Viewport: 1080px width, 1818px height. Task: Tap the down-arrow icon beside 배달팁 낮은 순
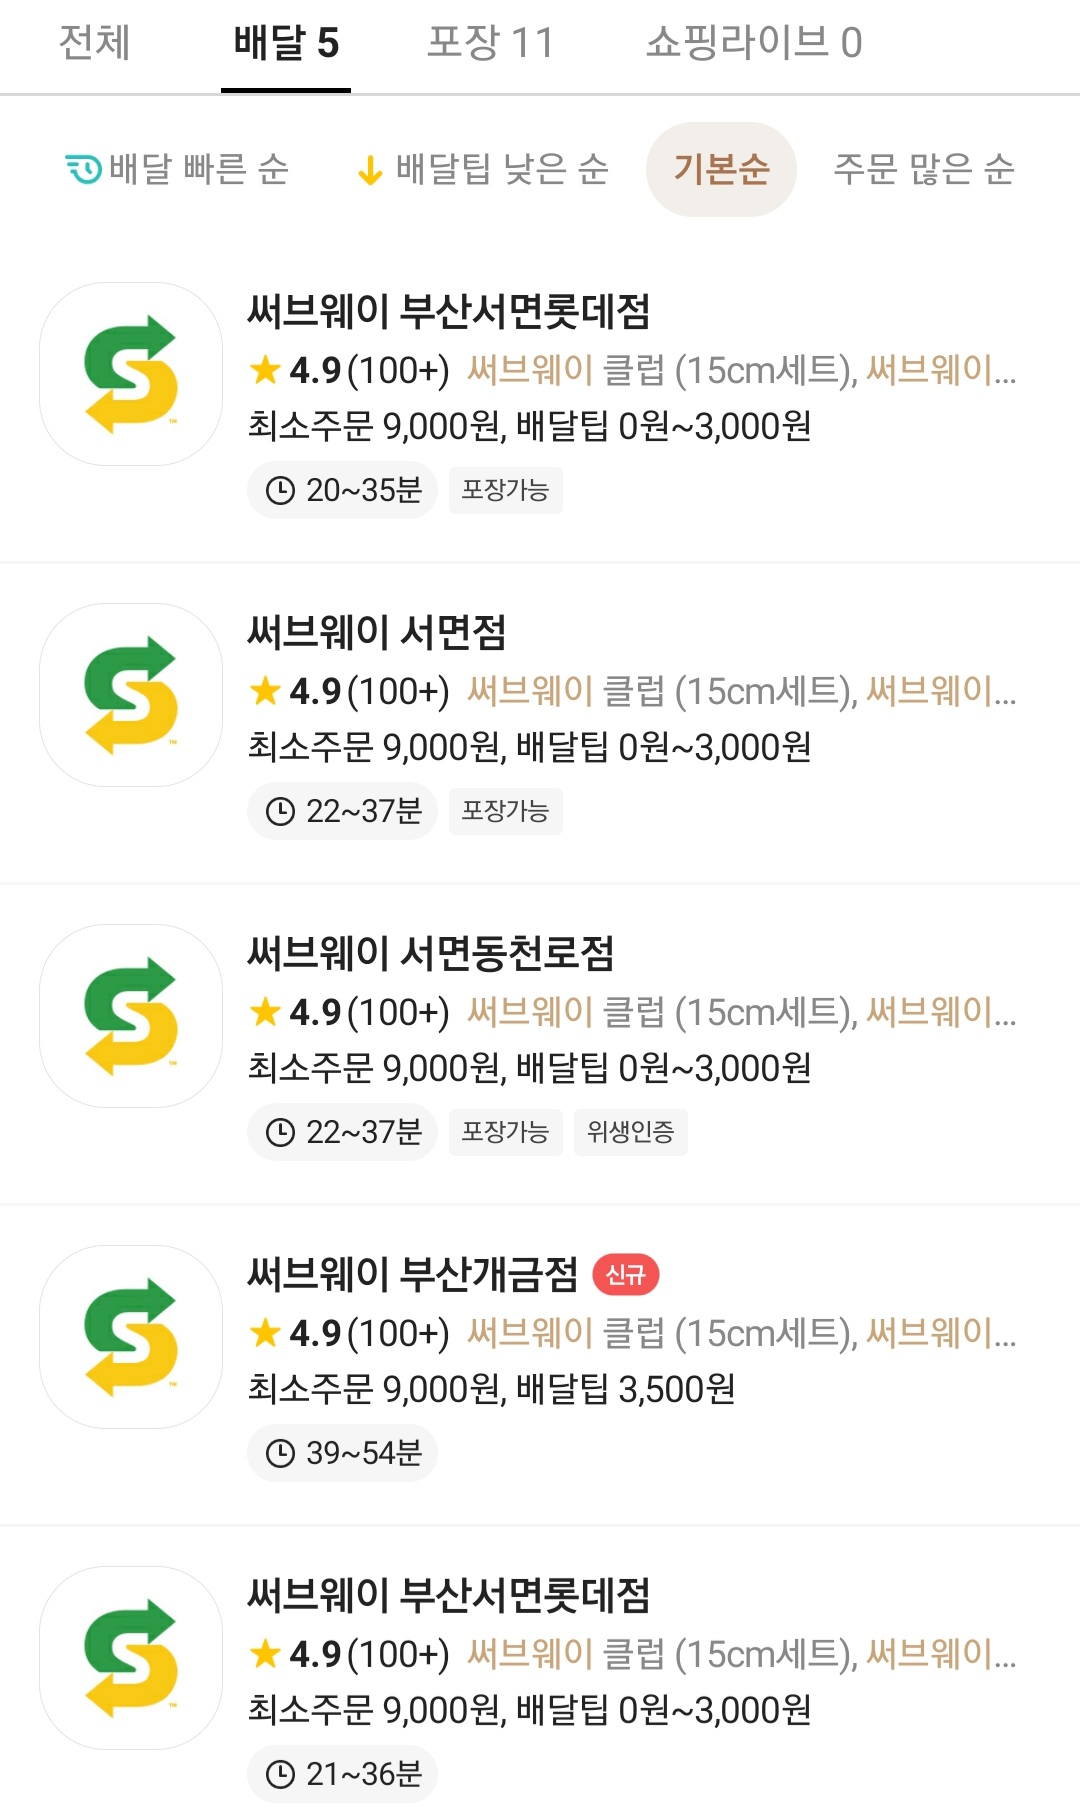tap(370, 170)
